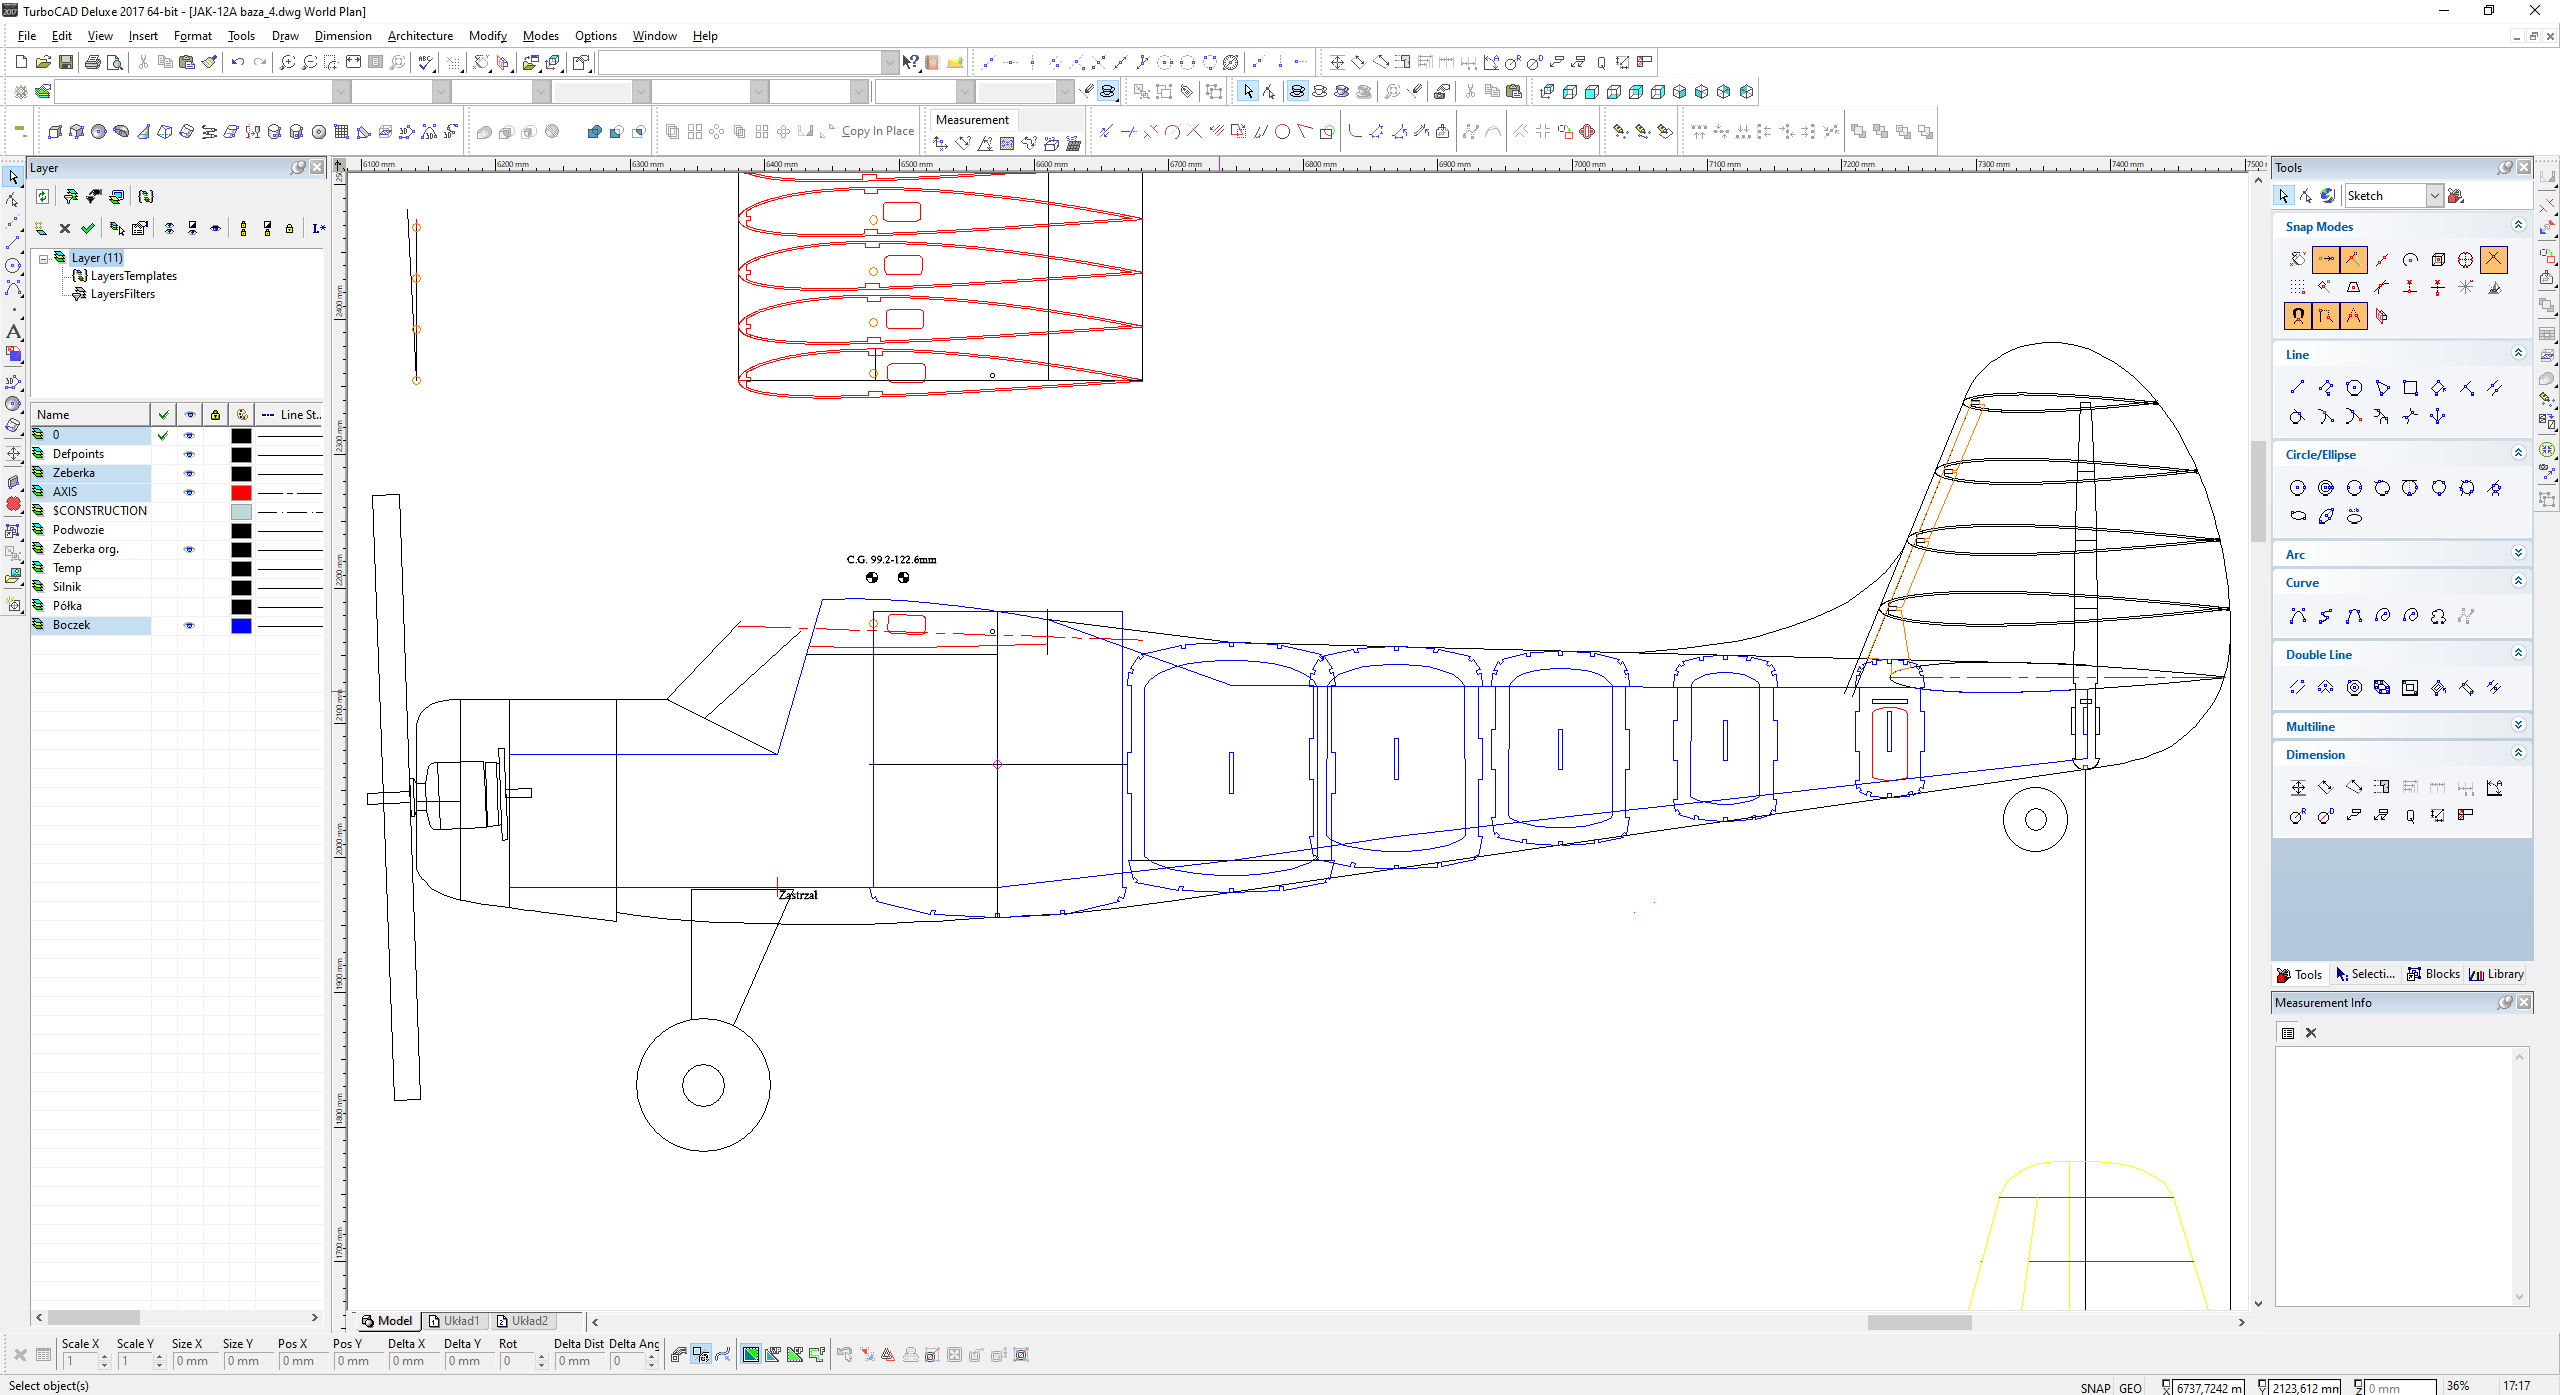2560x1395 pixels.
Task: Select the Rectangle tool in Line section
Action: (2410, 388)
